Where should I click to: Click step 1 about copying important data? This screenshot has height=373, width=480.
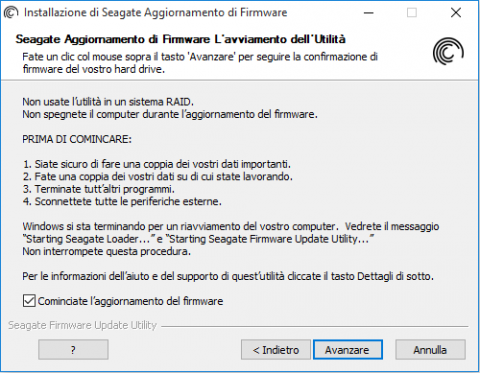pos(157,164)
